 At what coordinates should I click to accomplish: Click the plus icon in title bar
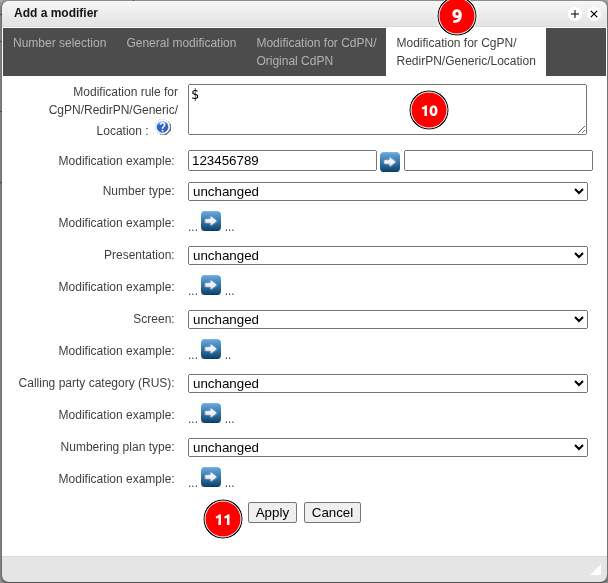575,14
